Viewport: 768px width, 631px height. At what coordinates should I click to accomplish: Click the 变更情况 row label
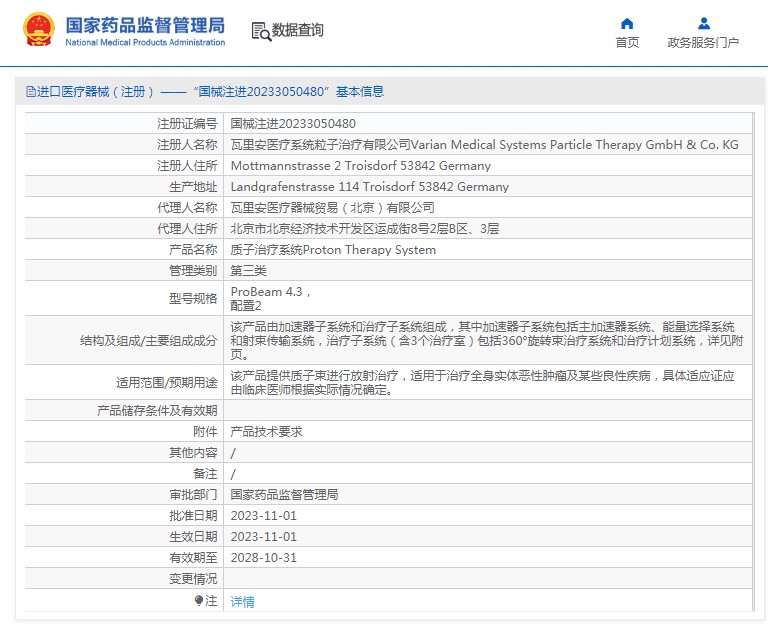point(193,579)
